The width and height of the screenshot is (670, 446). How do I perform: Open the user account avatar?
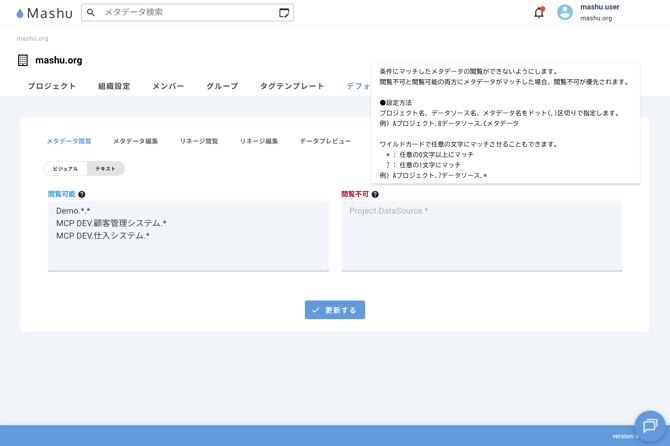(565, 13)
